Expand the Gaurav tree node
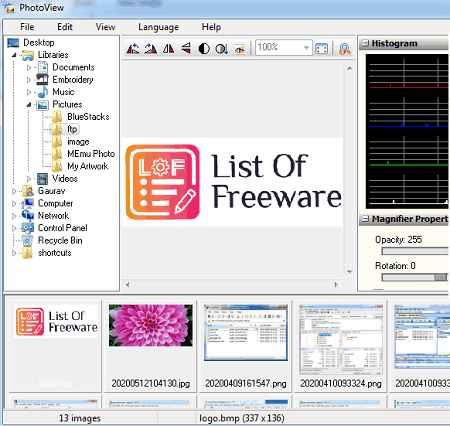Screen dimensions: 450x426 (x=14, y=191)
